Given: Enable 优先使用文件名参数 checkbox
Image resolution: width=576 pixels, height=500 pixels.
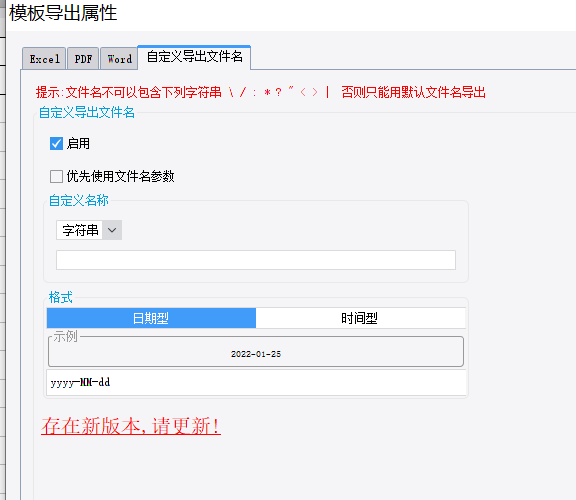Looking at the screenshot, I should pos(57,176).
